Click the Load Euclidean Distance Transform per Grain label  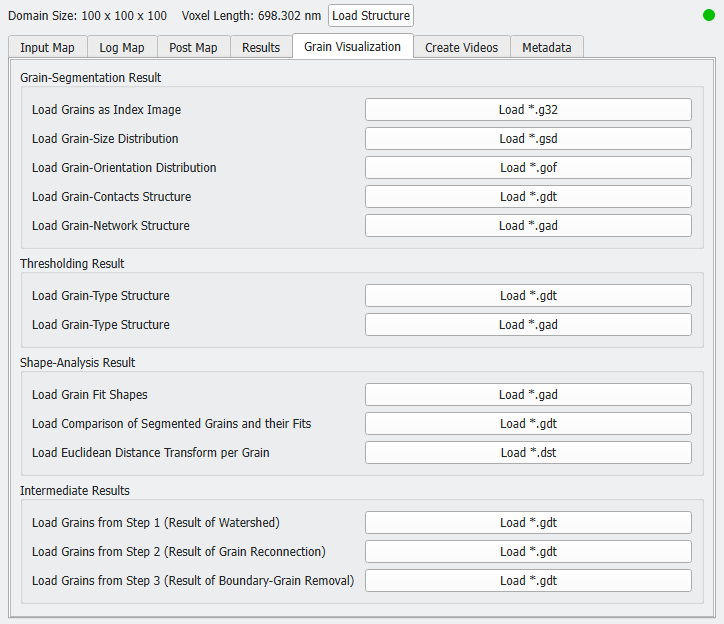151,453
